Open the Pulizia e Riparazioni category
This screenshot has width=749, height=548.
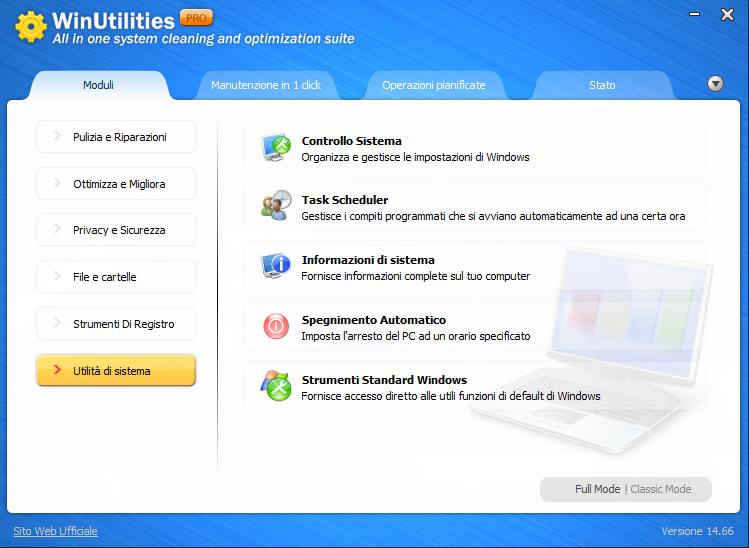tap(116, 137)
